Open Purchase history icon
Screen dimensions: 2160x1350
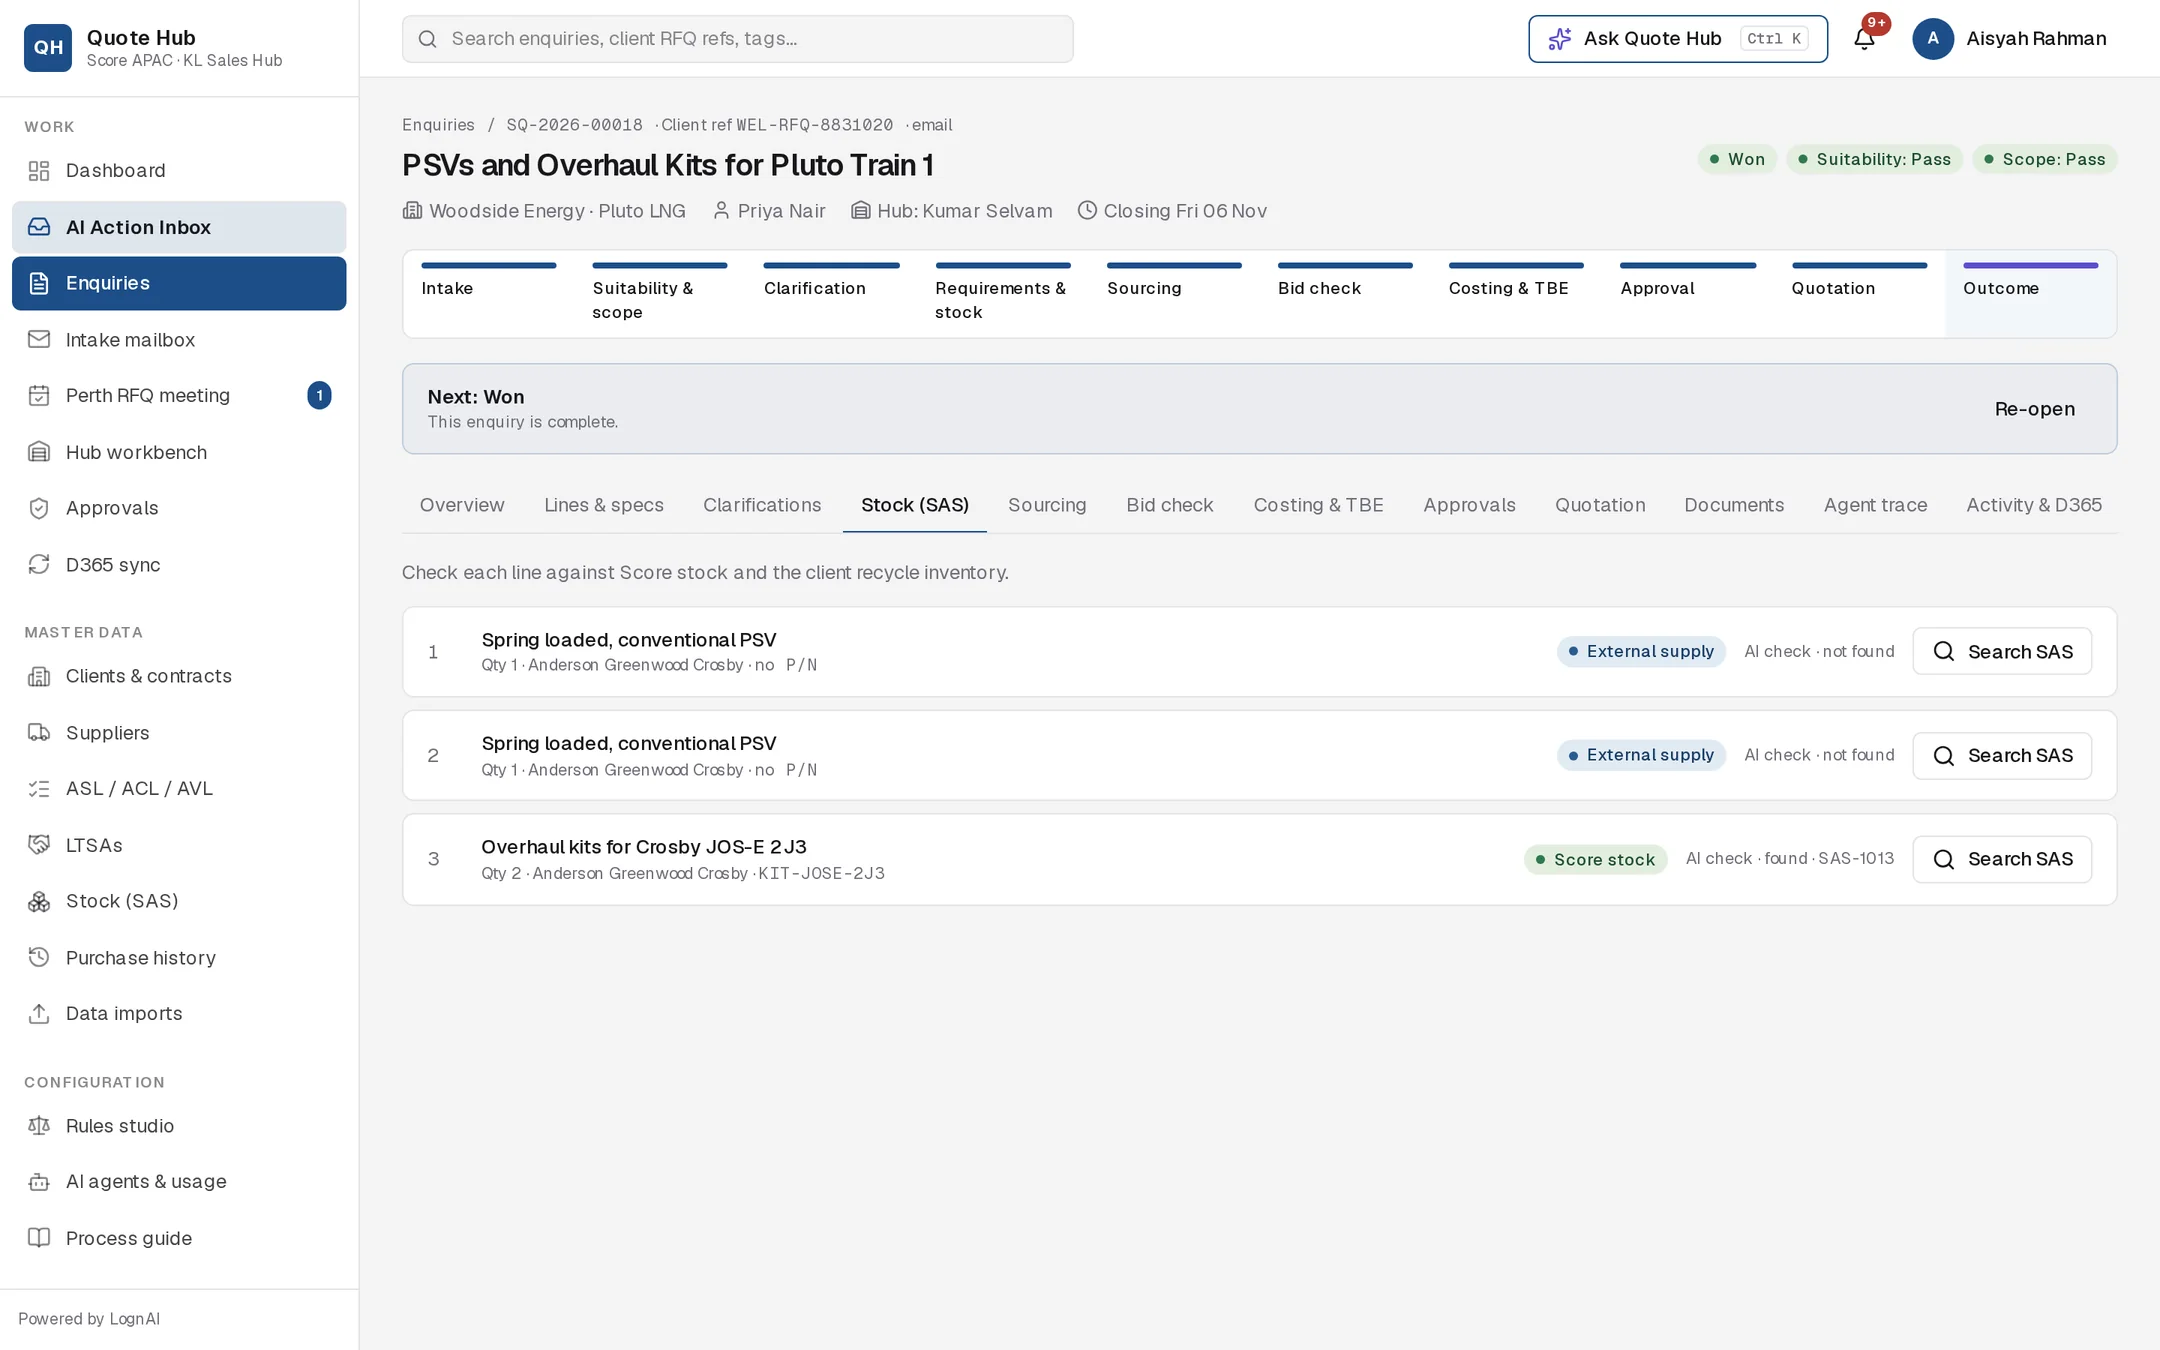39,958
